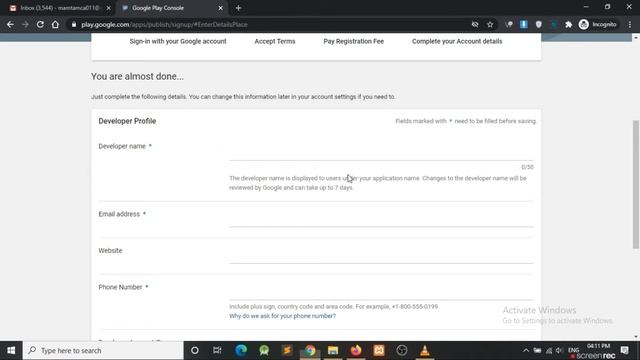Open Cortana circle icon on taskbar
Screen dimensions: 640x360
pyautogui.click(x=195, y=350)
